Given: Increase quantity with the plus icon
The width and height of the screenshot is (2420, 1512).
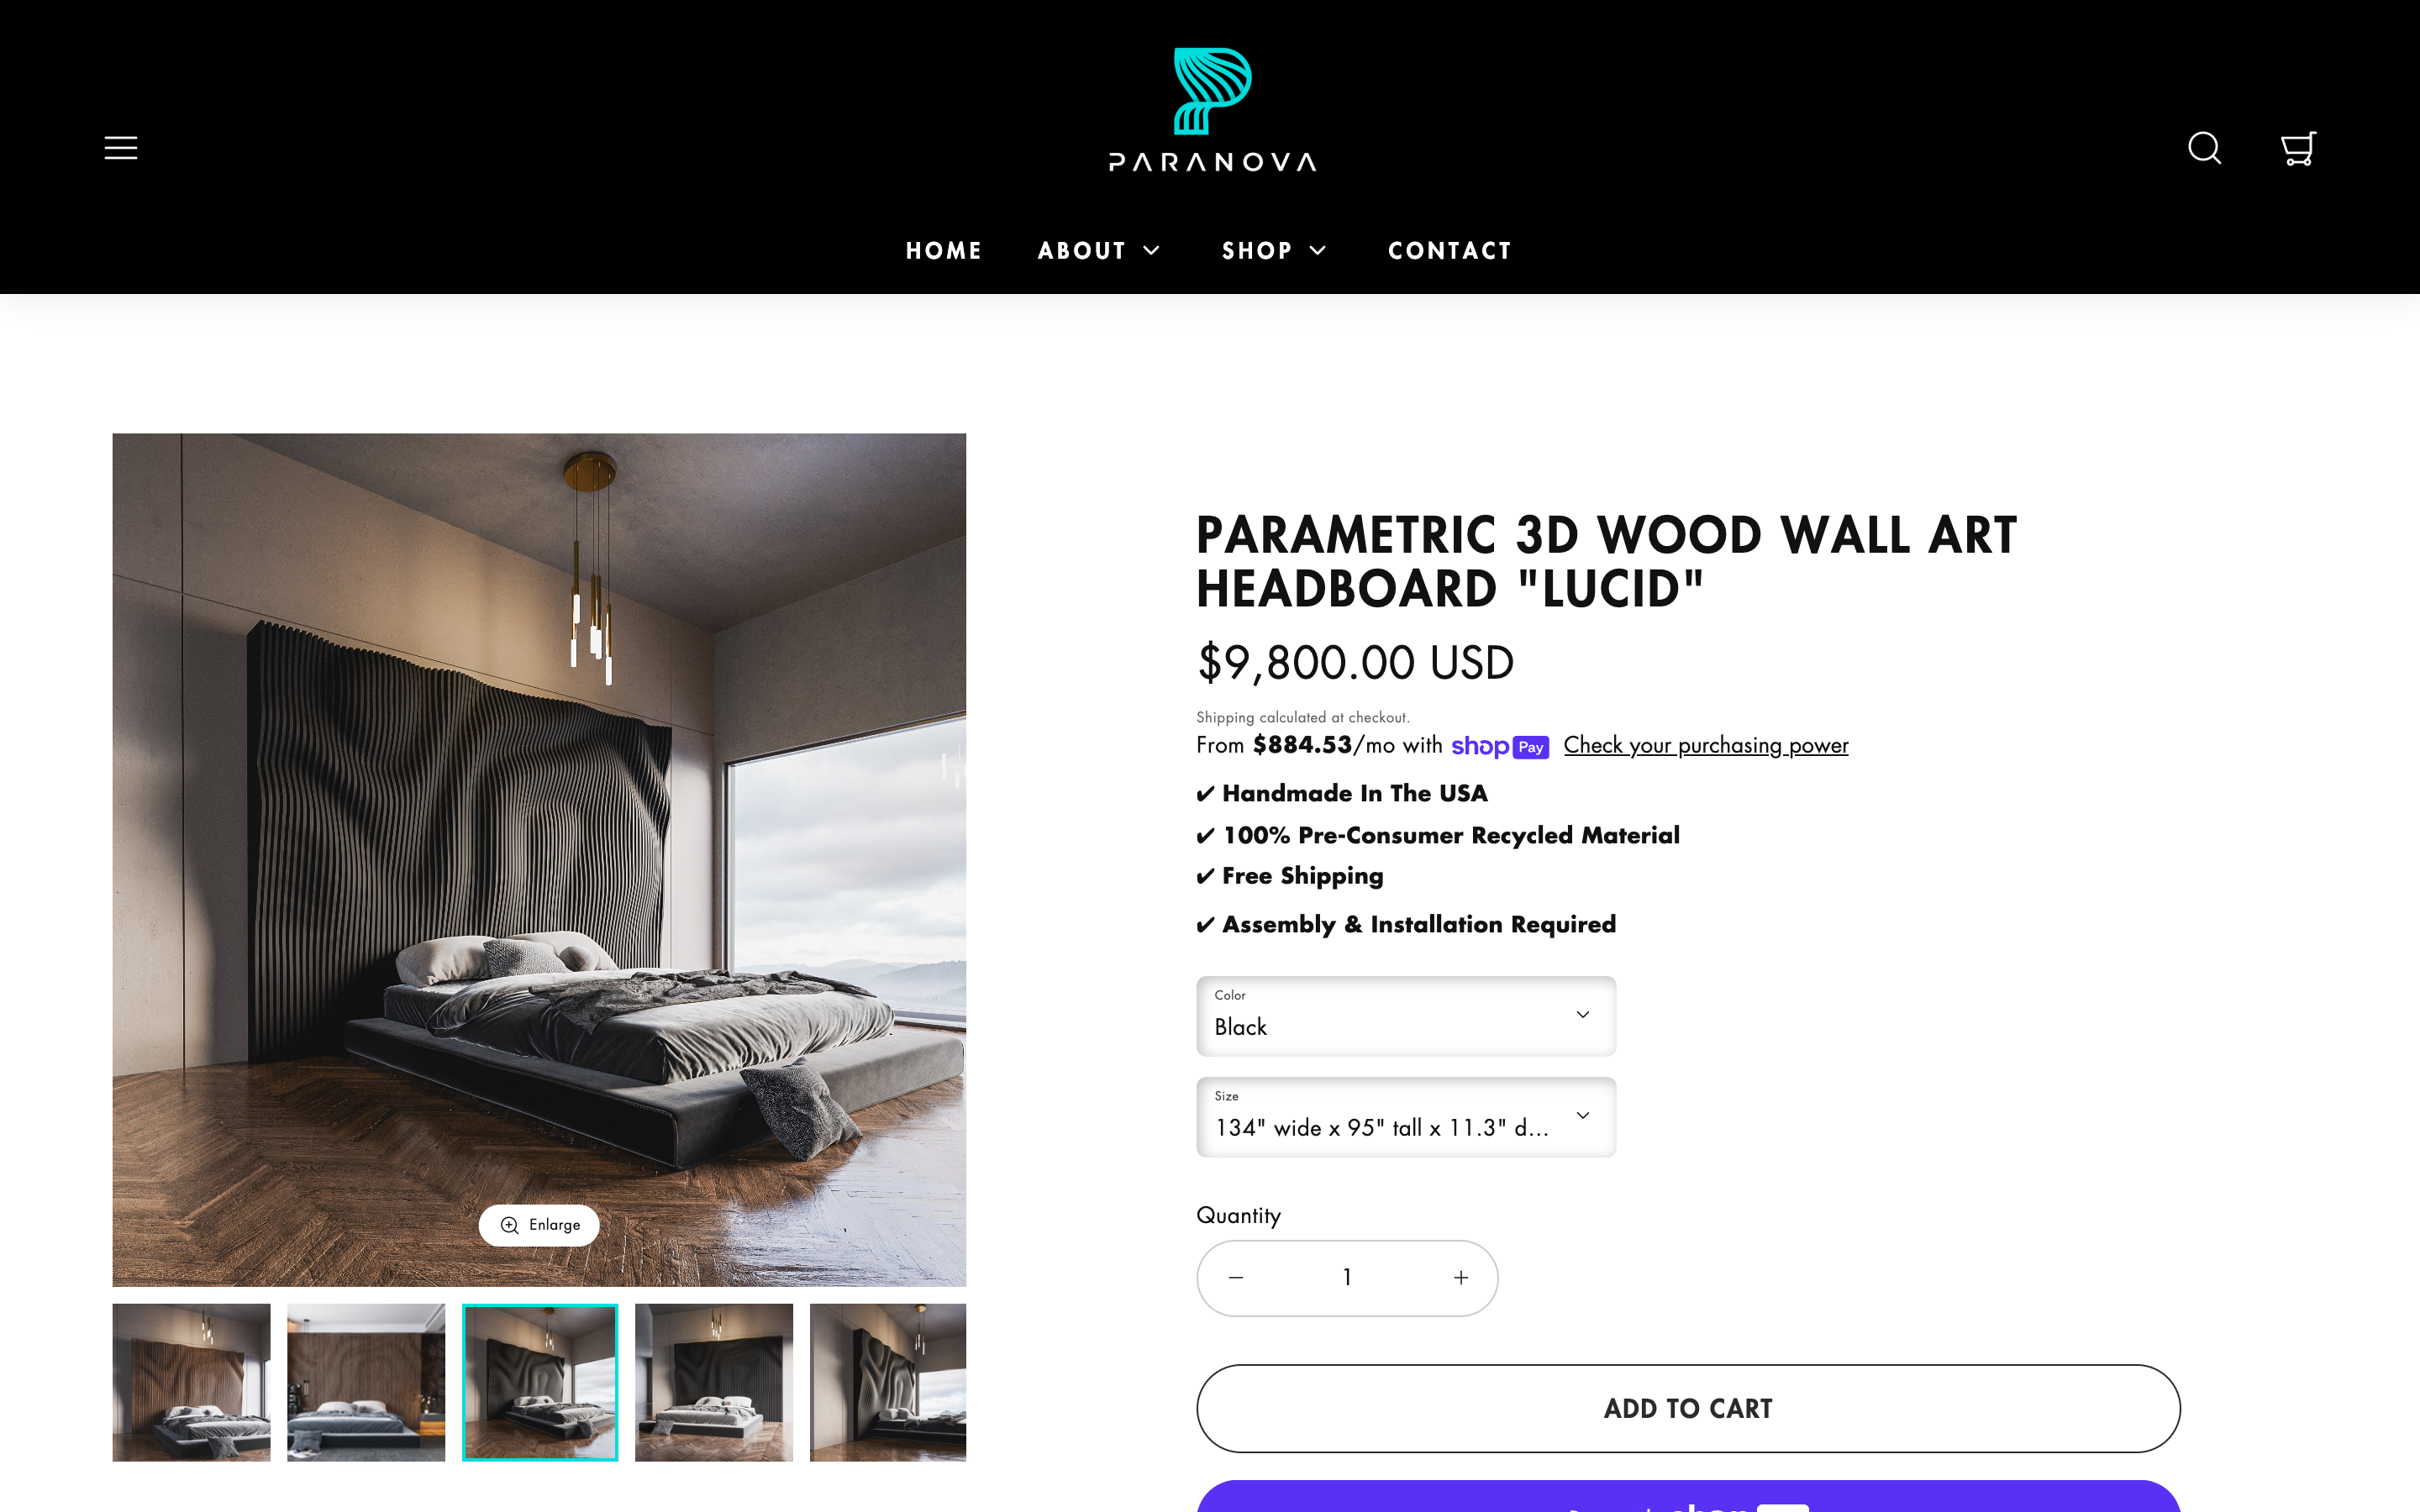Looking at the screenshot, I should pyautogui.click(x=1461, y=1277).
